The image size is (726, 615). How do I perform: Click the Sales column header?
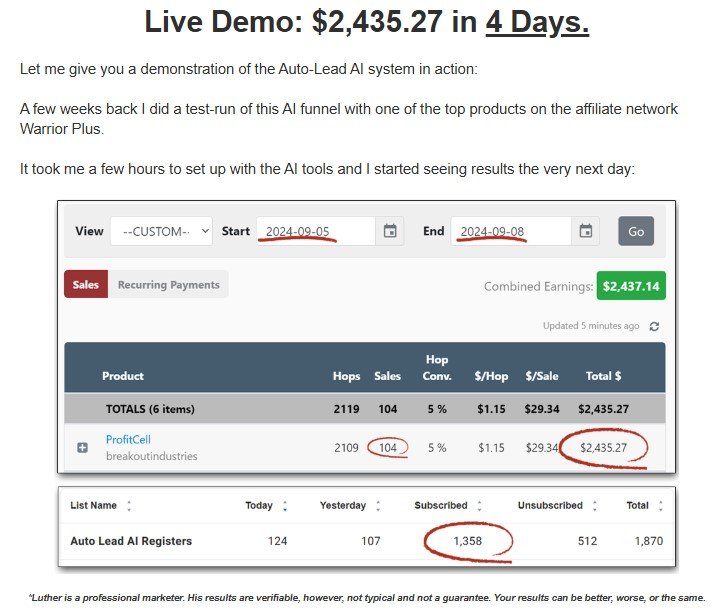388,376
